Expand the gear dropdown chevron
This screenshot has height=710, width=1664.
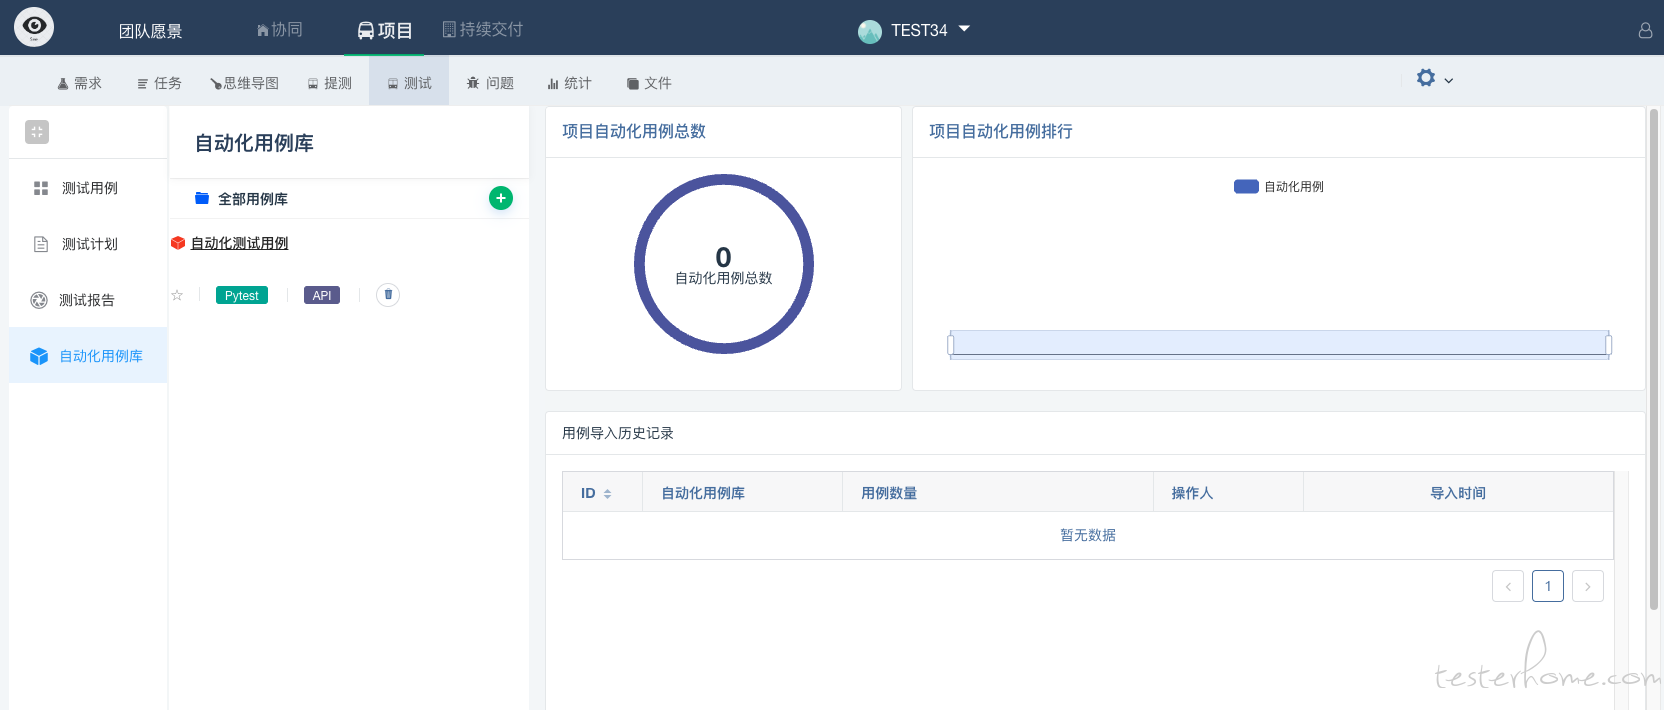[x=1449, y=80]
